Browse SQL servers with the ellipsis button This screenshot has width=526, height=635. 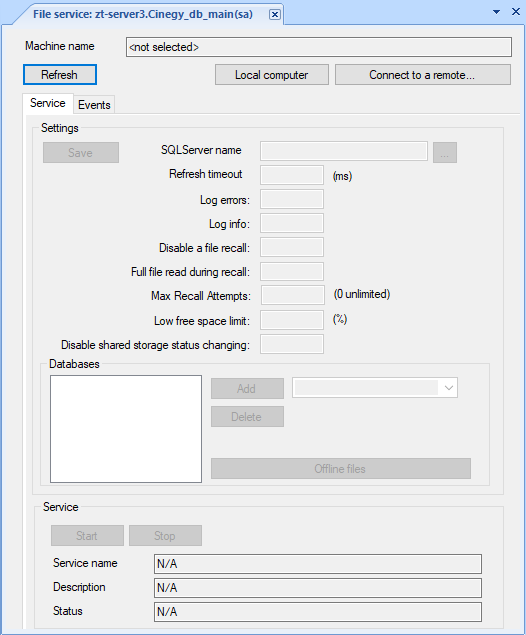point(445,153)
